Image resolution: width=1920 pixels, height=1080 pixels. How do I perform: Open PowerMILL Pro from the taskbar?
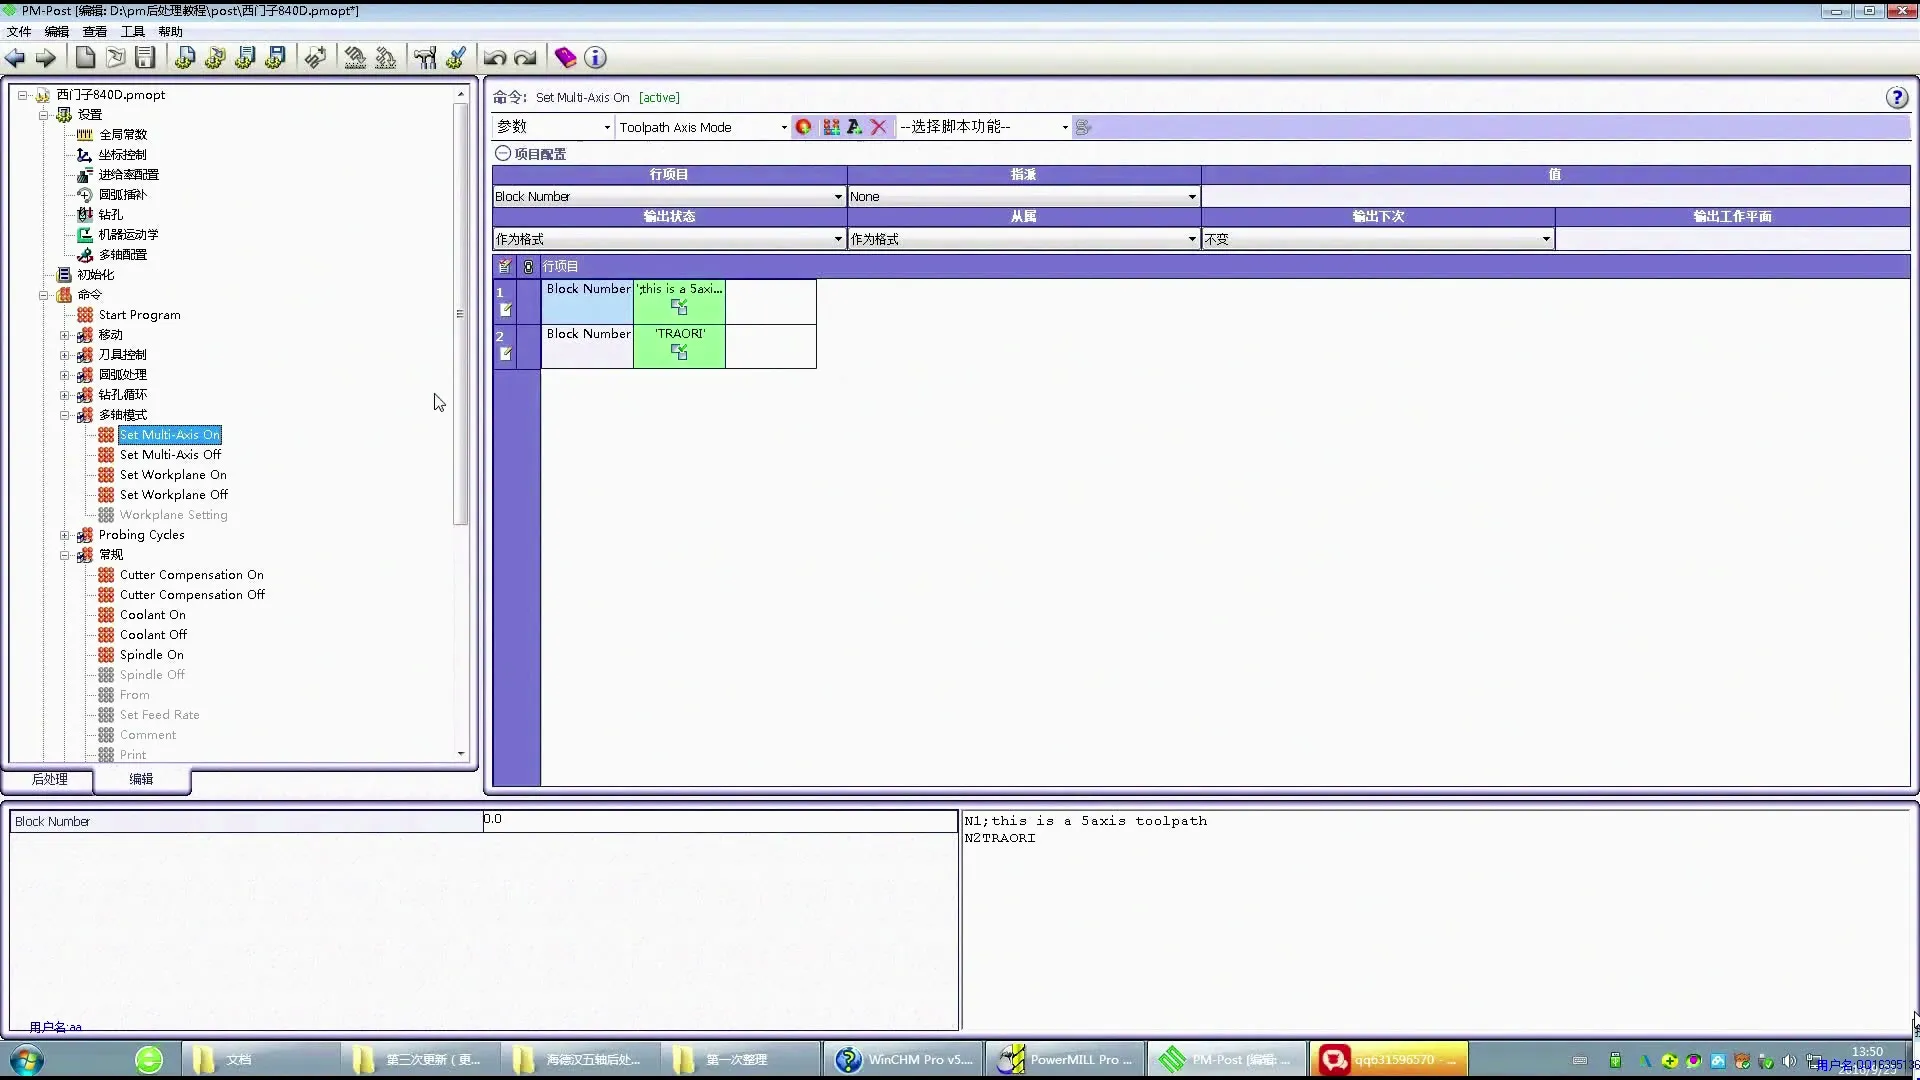(x=1064, y=1059)
